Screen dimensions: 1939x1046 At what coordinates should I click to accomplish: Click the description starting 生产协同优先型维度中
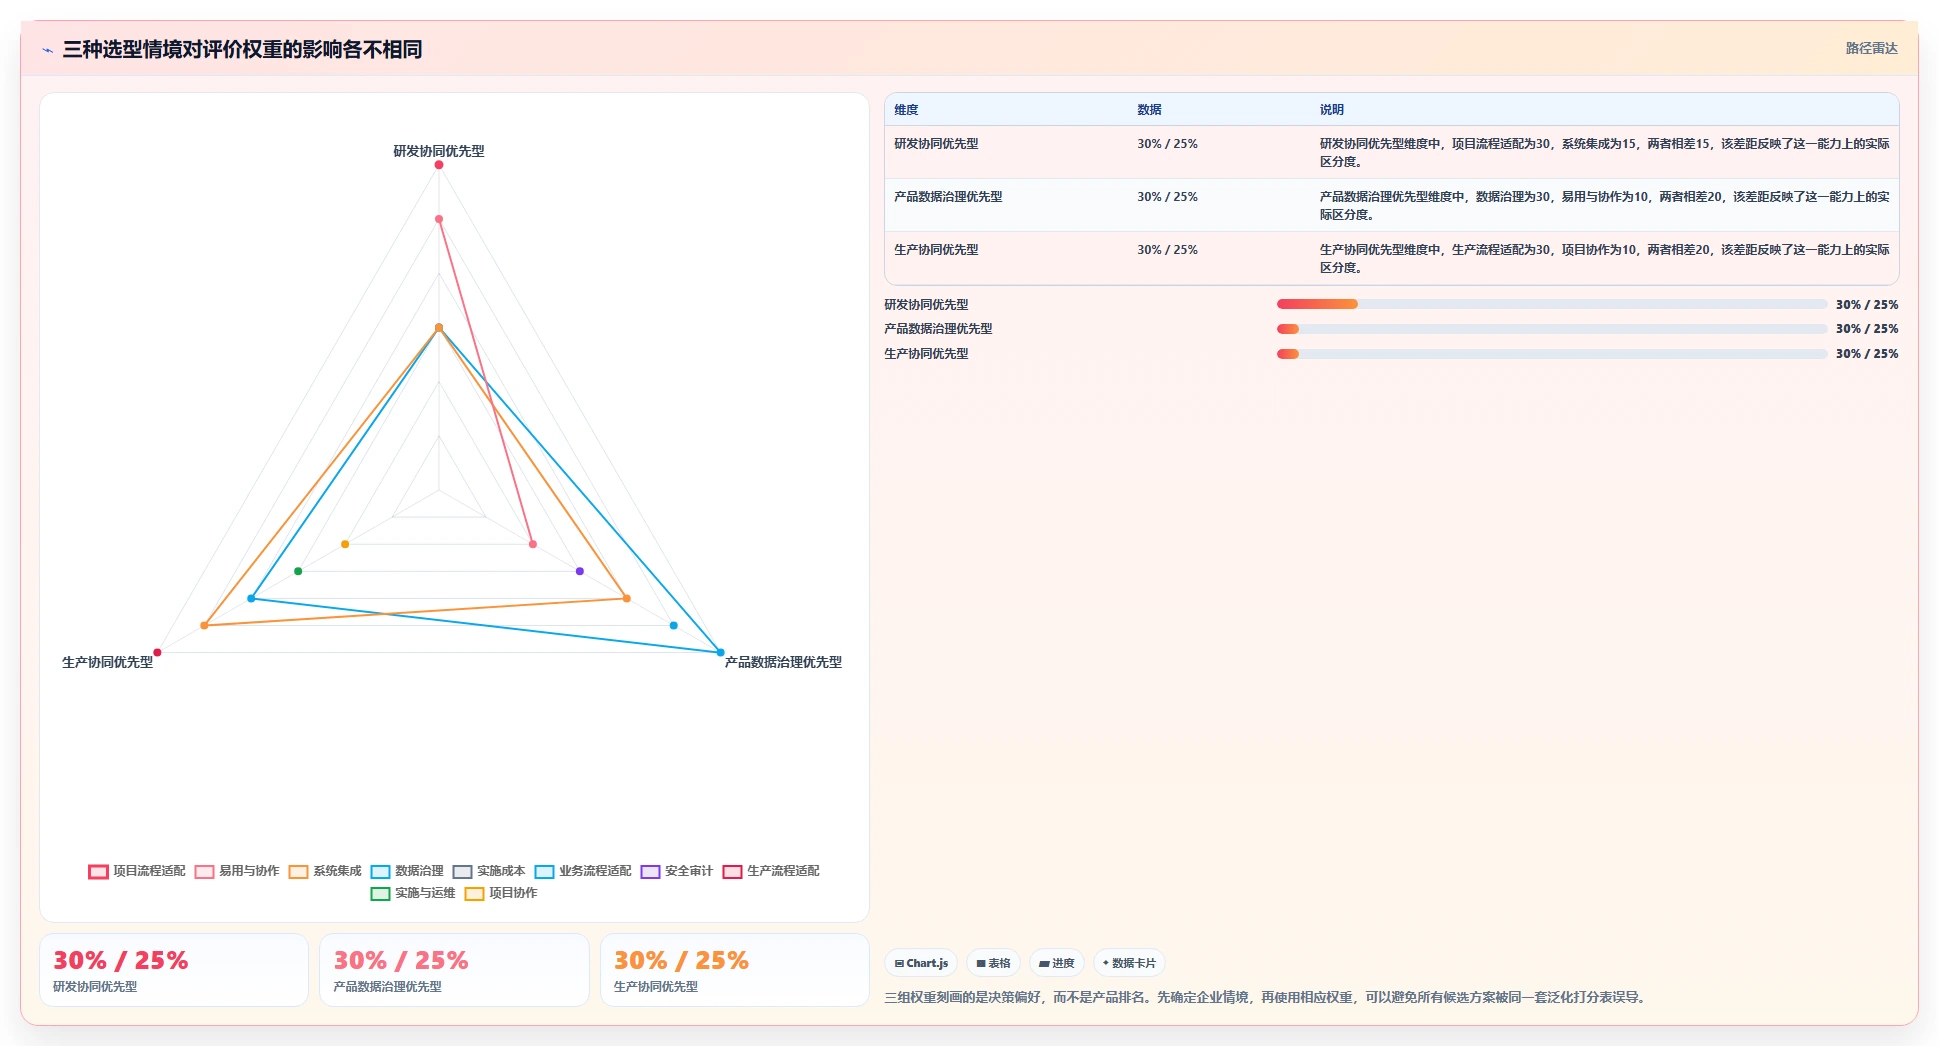click(x=1604, y=258)
